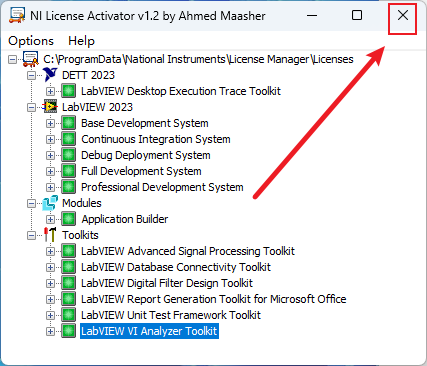Expand LabVIEW Advanced Signal Processing Toolkit node

tap(50, 251)
